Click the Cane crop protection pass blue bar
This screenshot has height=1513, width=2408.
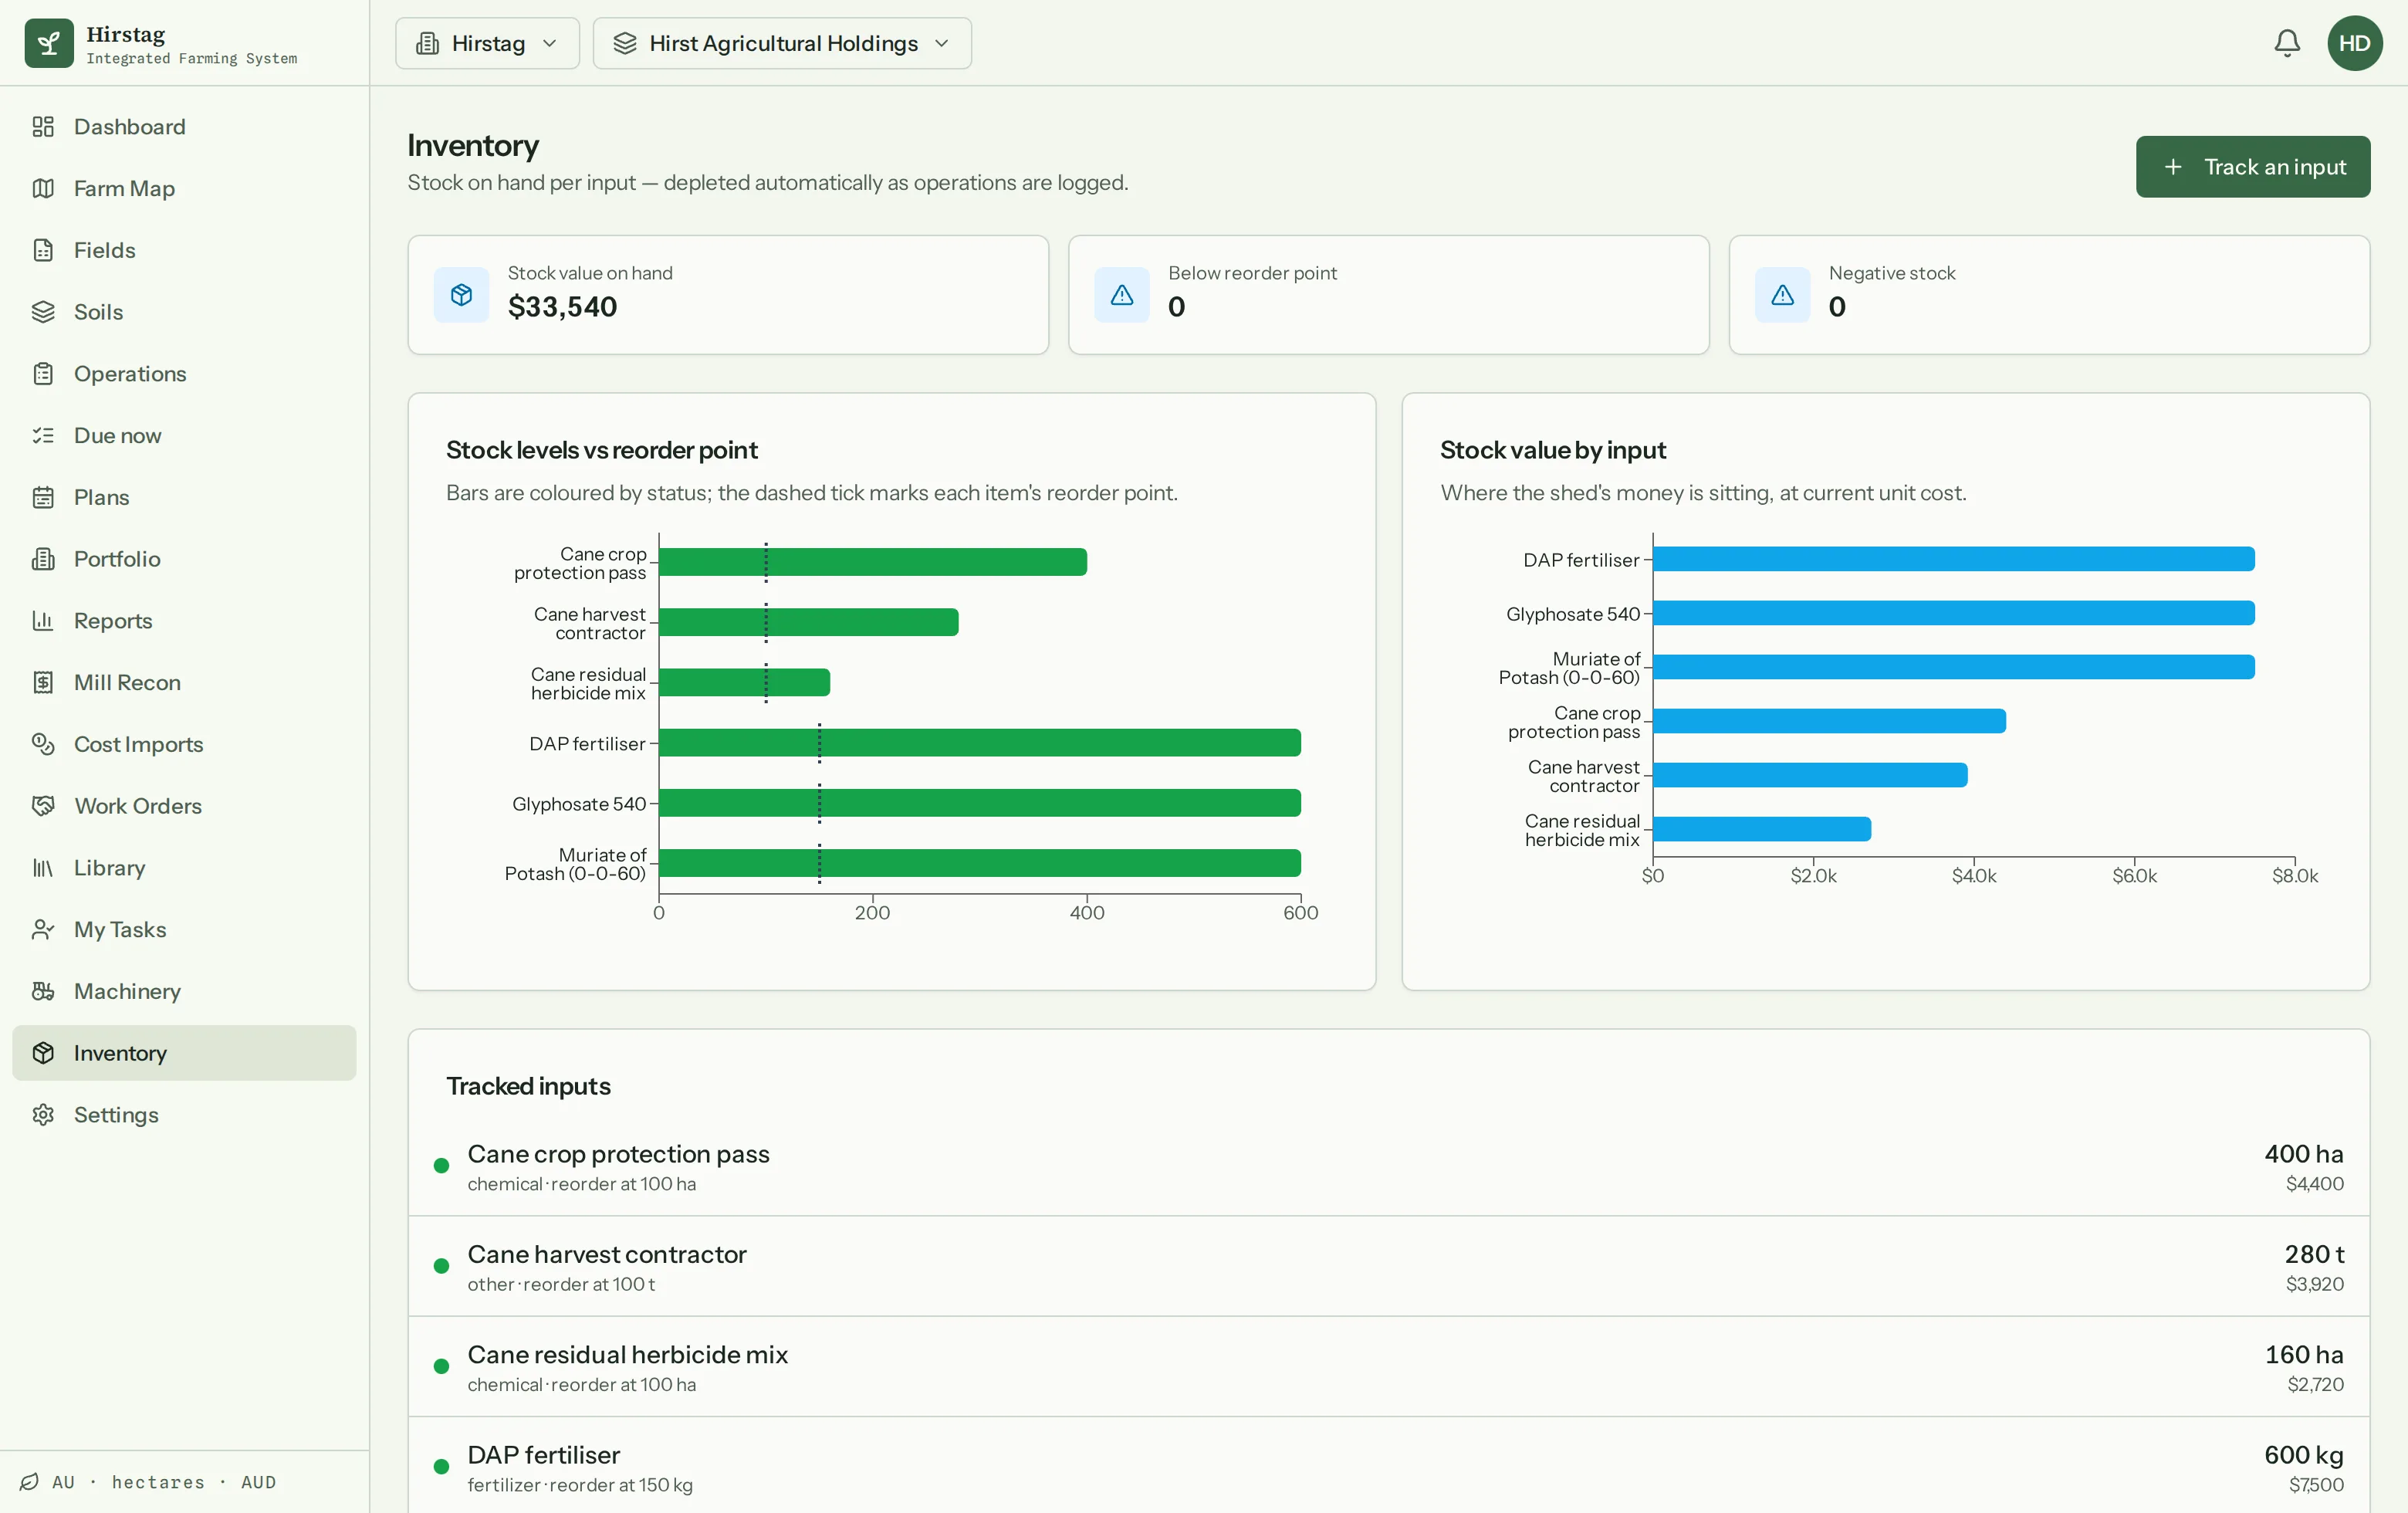(1830, 721)
